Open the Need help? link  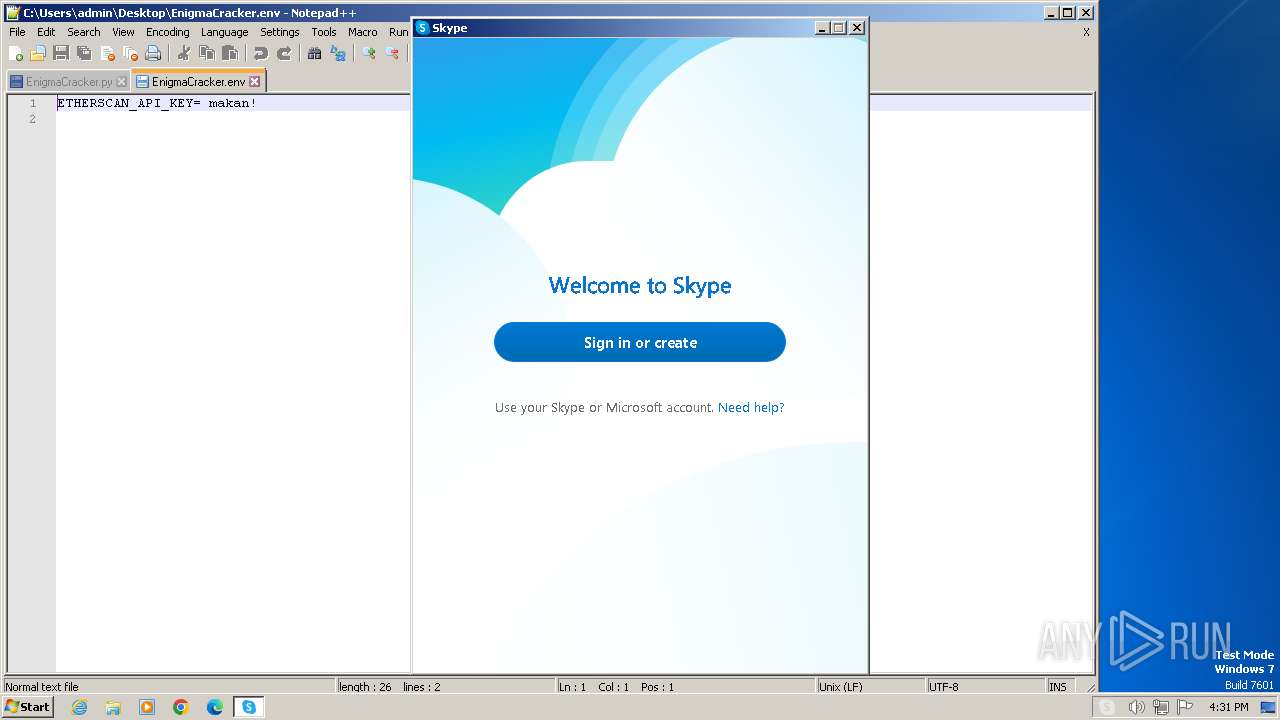click(751, 408)
